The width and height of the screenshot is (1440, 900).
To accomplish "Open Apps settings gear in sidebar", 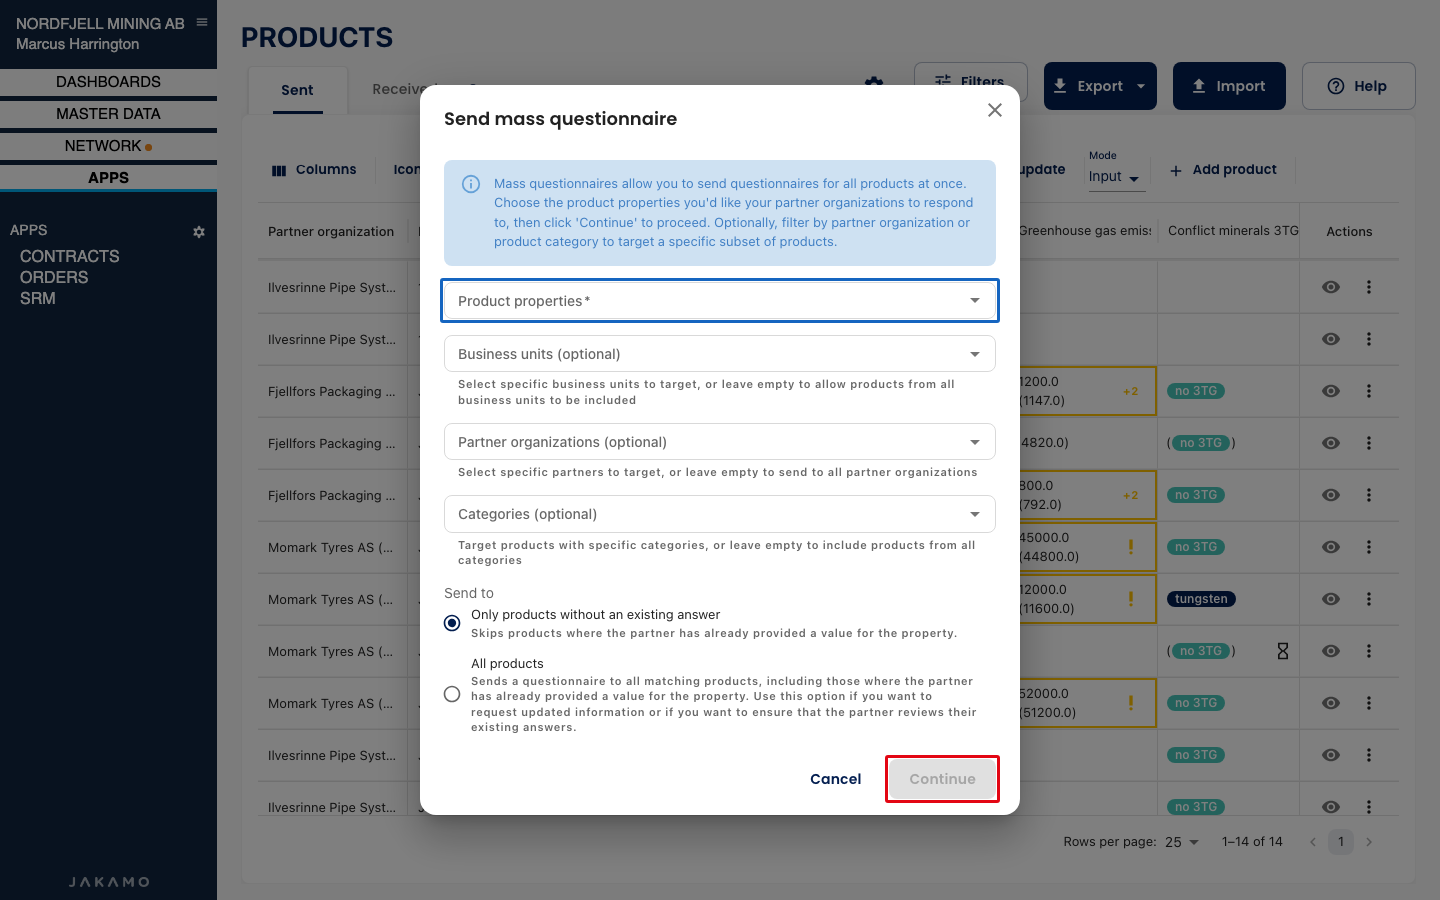I will pyautogui.click(x=199, y=231).
